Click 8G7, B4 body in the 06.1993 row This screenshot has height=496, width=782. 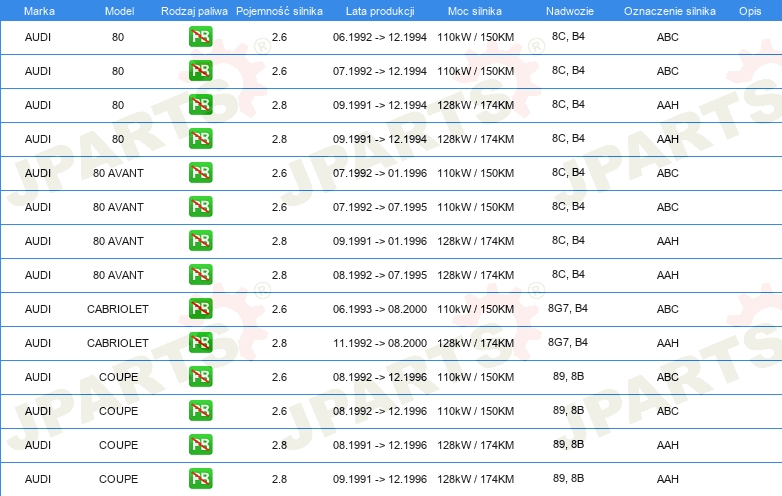[x=568, y=308]
